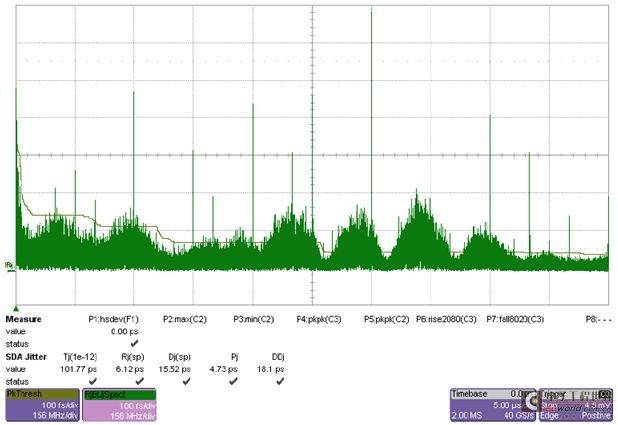Select the P2:max(C2) measurement column
The width and height of the screenshot is (618, 425).
(185, 319)
